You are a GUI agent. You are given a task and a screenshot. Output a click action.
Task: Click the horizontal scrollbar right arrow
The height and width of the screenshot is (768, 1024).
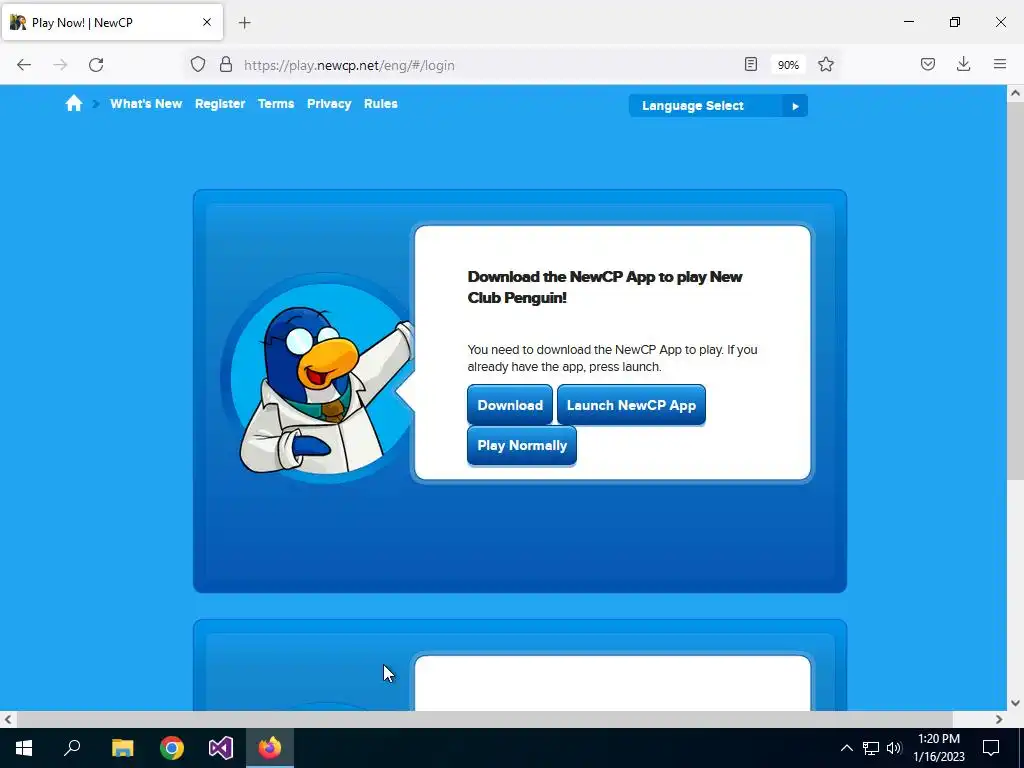(999, 719)
